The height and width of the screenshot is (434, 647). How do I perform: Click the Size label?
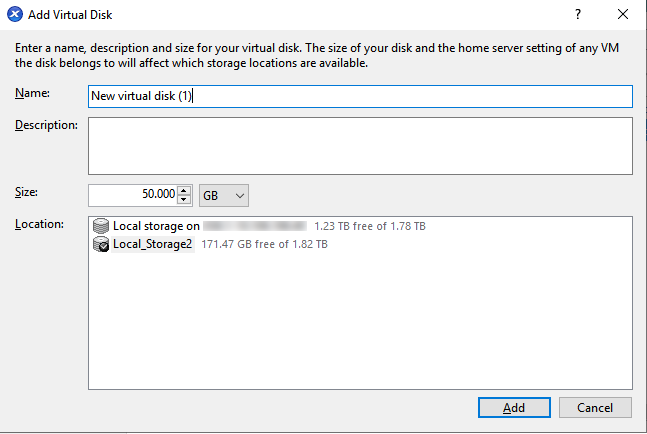coord(26,192)
